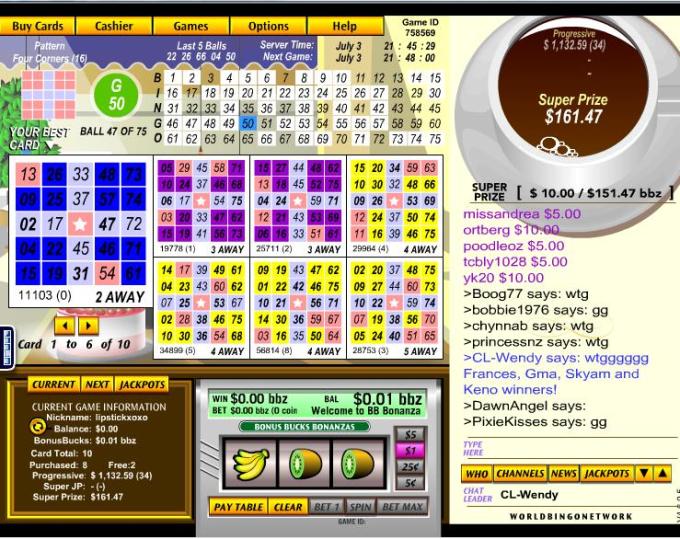Open JACKPOTS in chat panel
680x539 pixels.
(607, 474)
